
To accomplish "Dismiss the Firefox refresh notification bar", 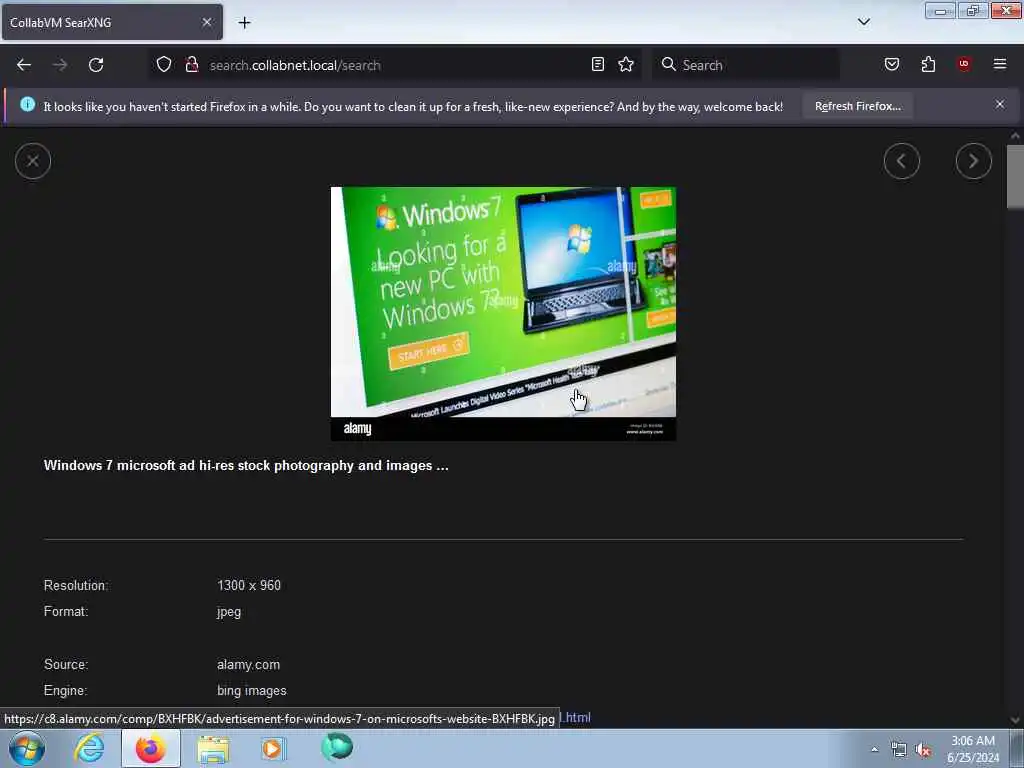I will (x=1000, y=104).
